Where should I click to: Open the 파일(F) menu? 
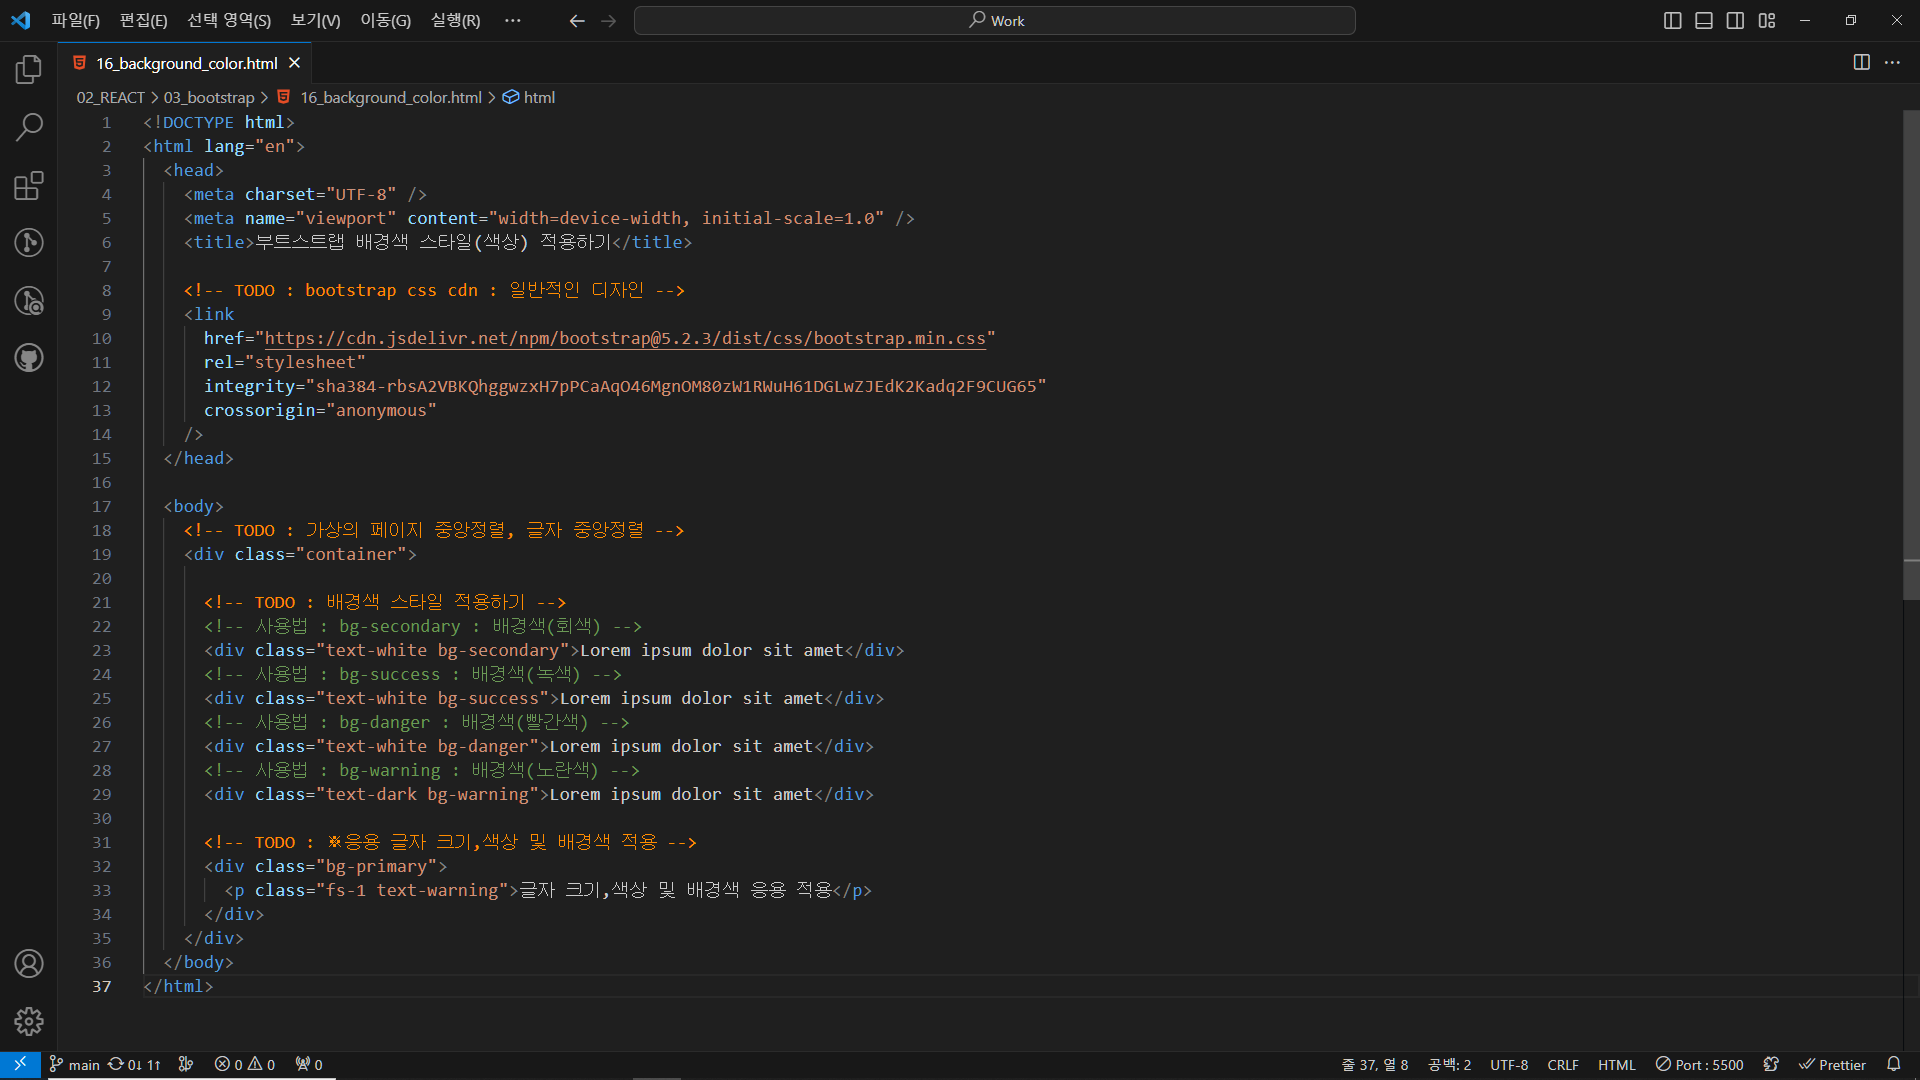pos(75,20)
